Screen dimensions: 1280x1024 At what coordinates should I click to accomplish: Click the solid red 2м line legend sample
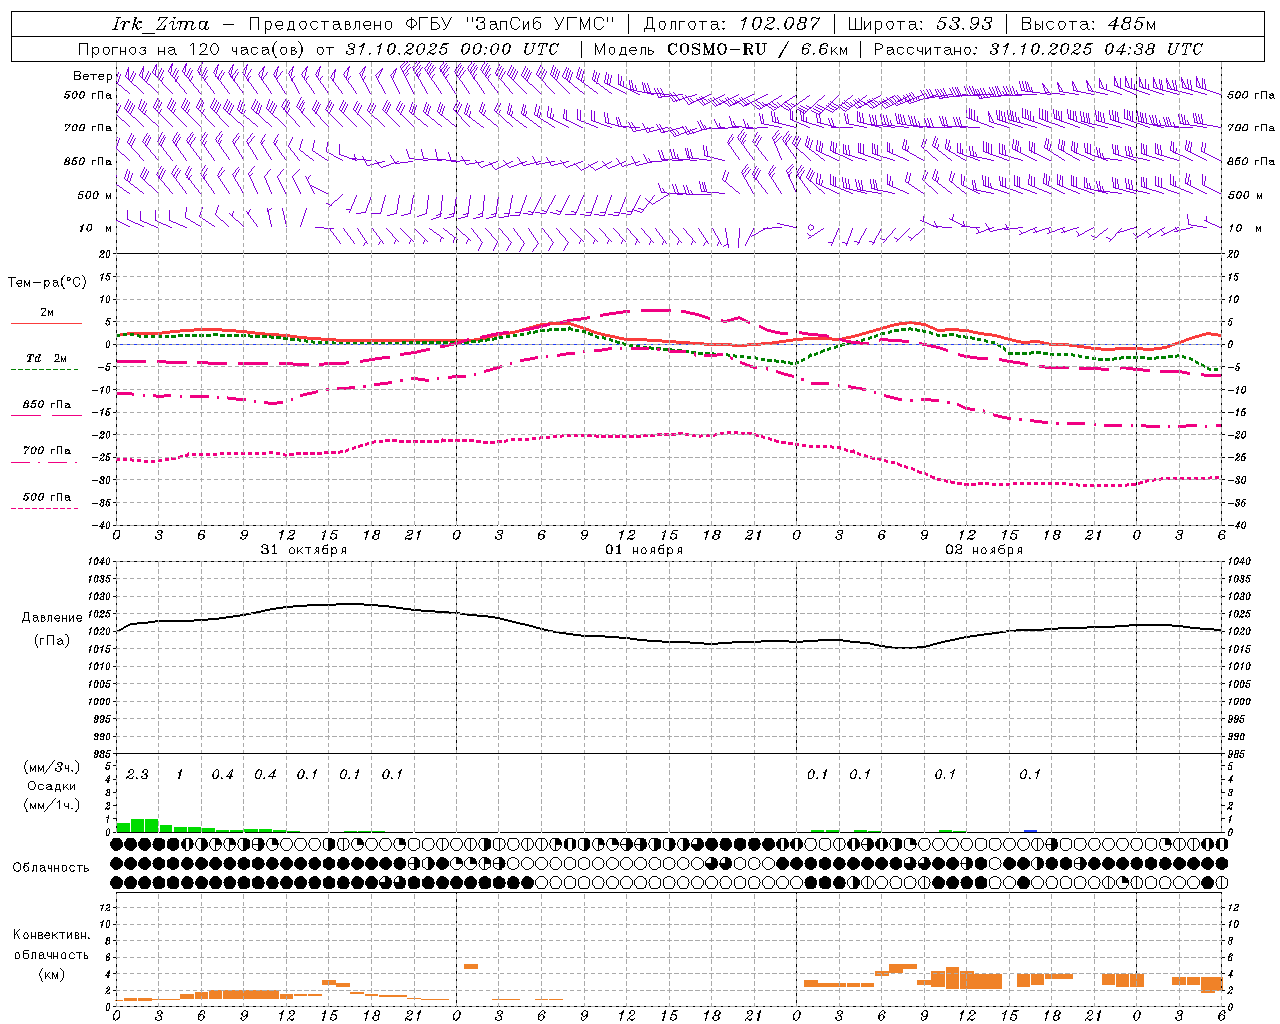pos(46,323)
